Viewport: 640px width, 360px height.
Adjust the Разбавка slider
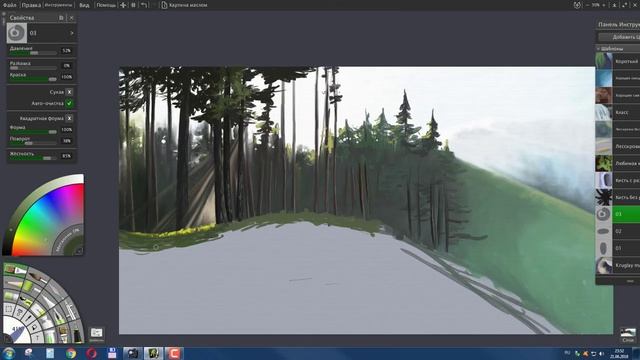pos(33,68)
